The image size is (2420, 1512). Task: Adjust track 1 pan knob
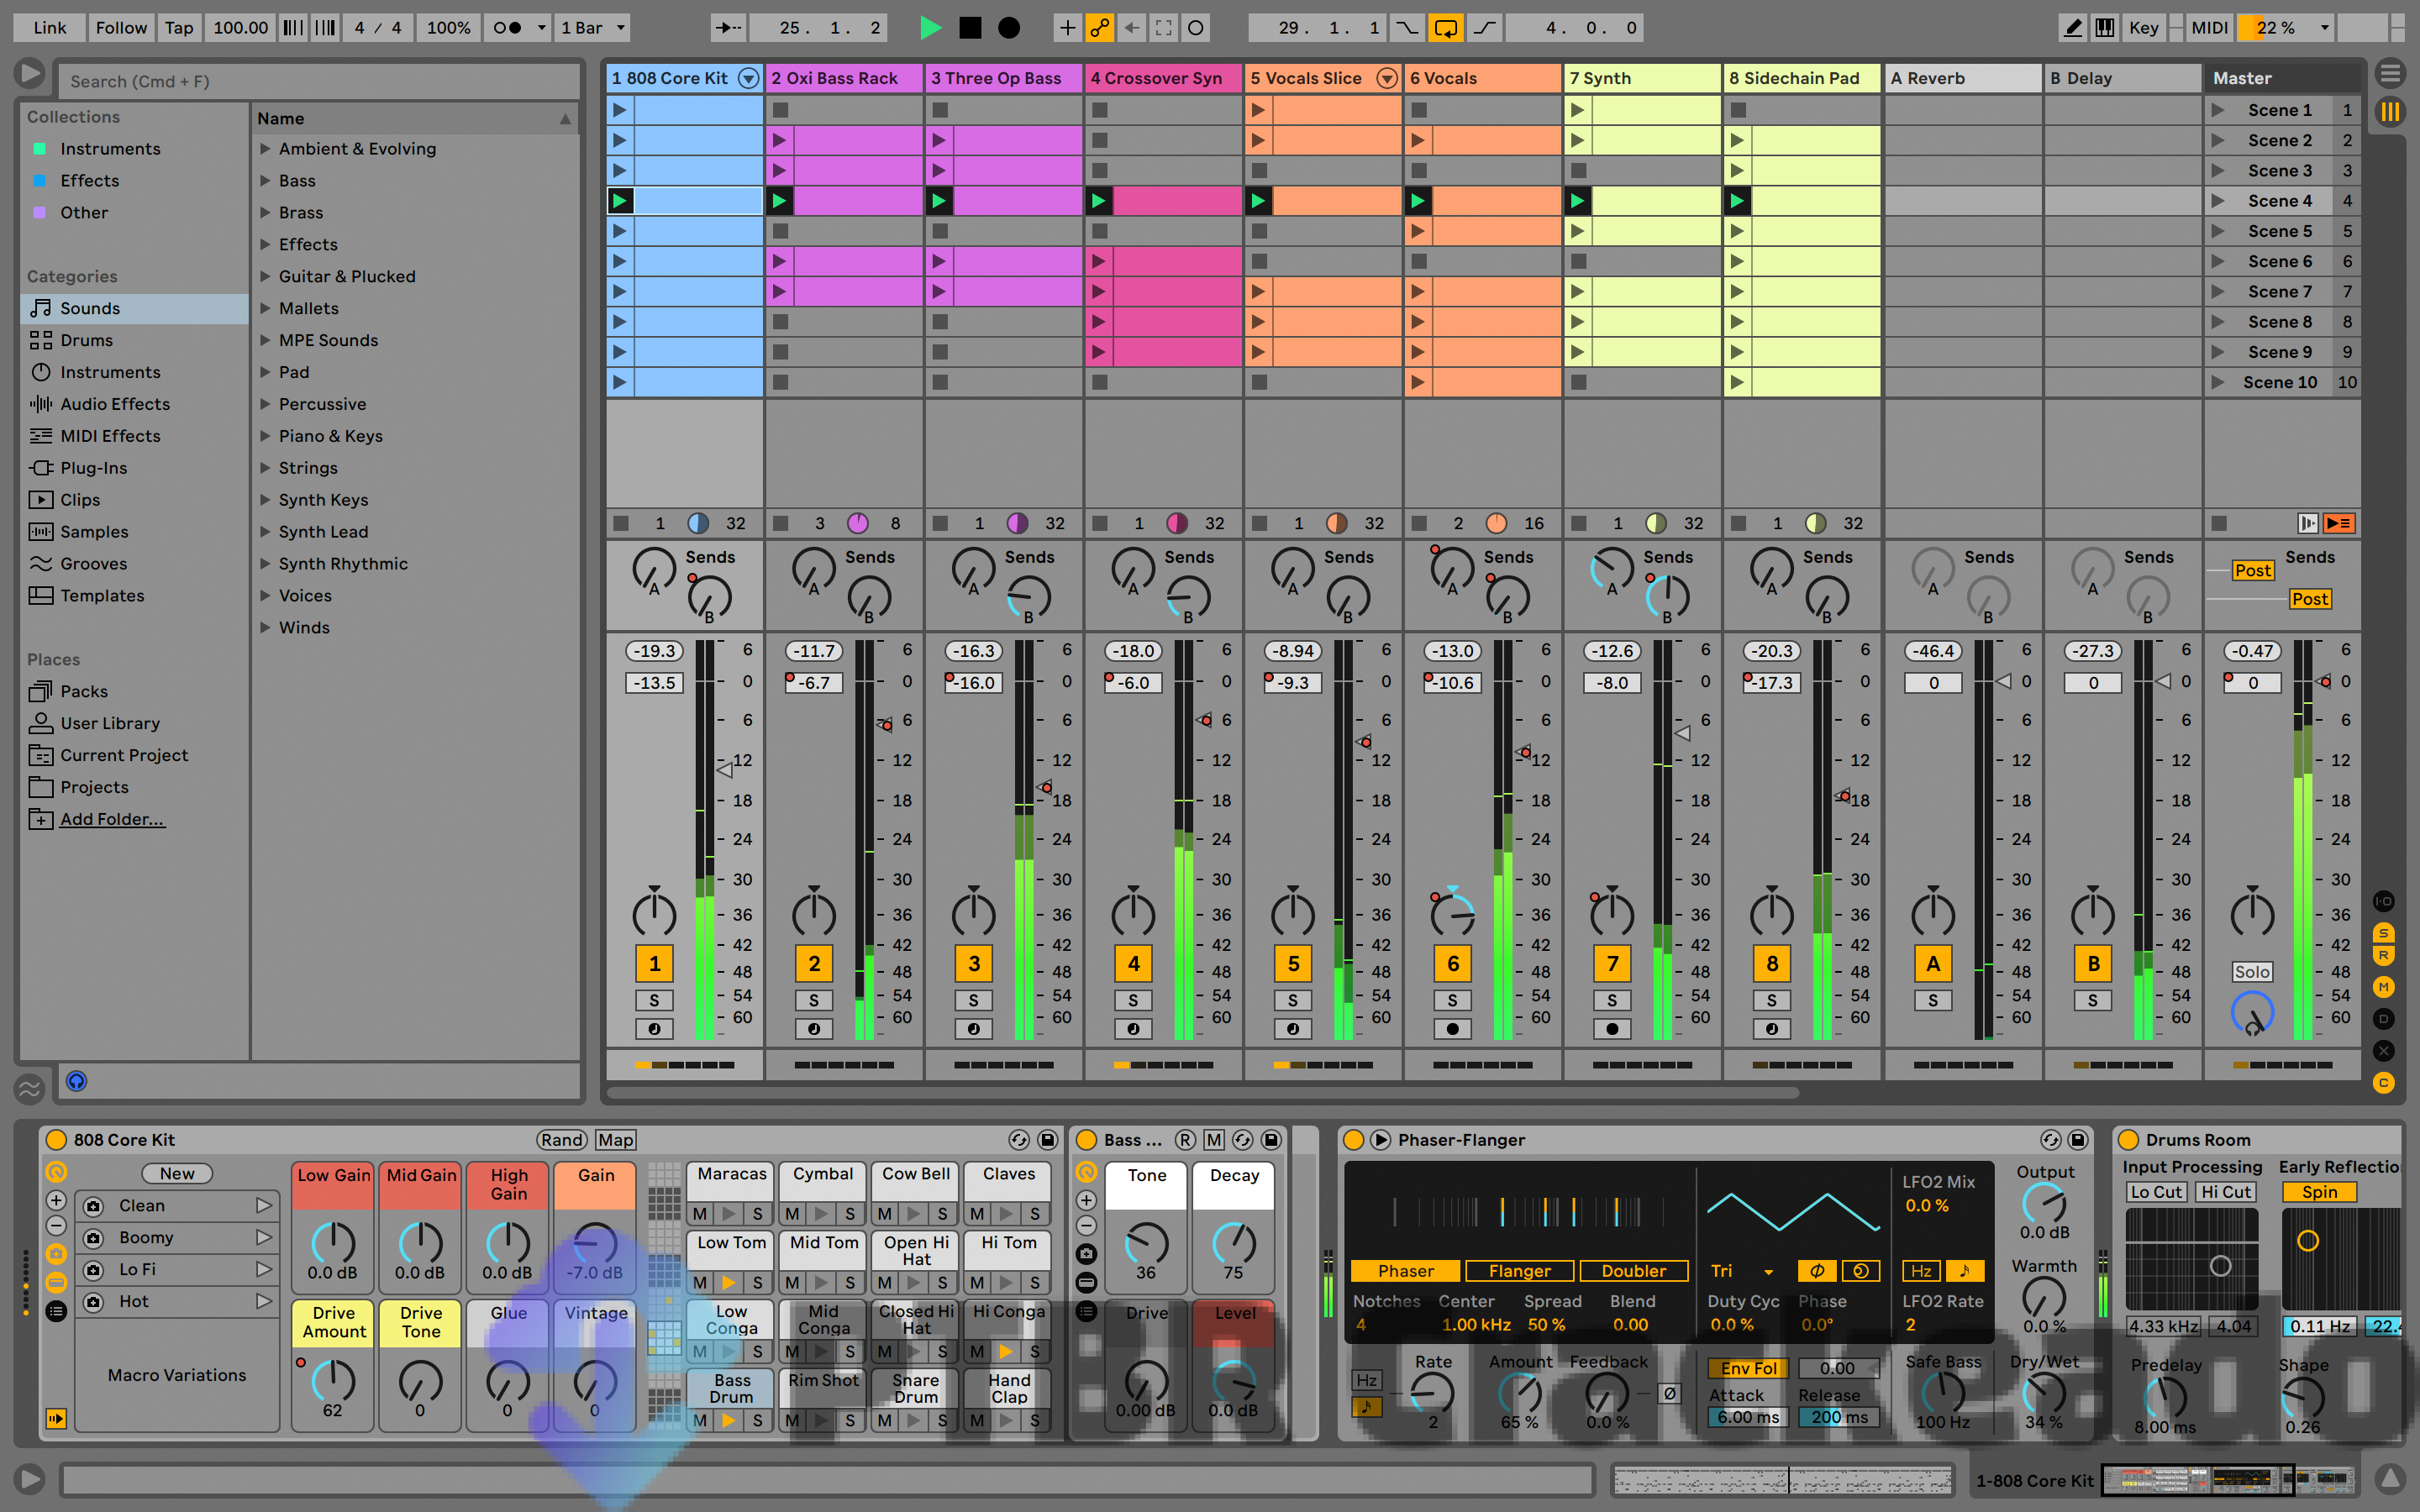(x=654, y=914)
